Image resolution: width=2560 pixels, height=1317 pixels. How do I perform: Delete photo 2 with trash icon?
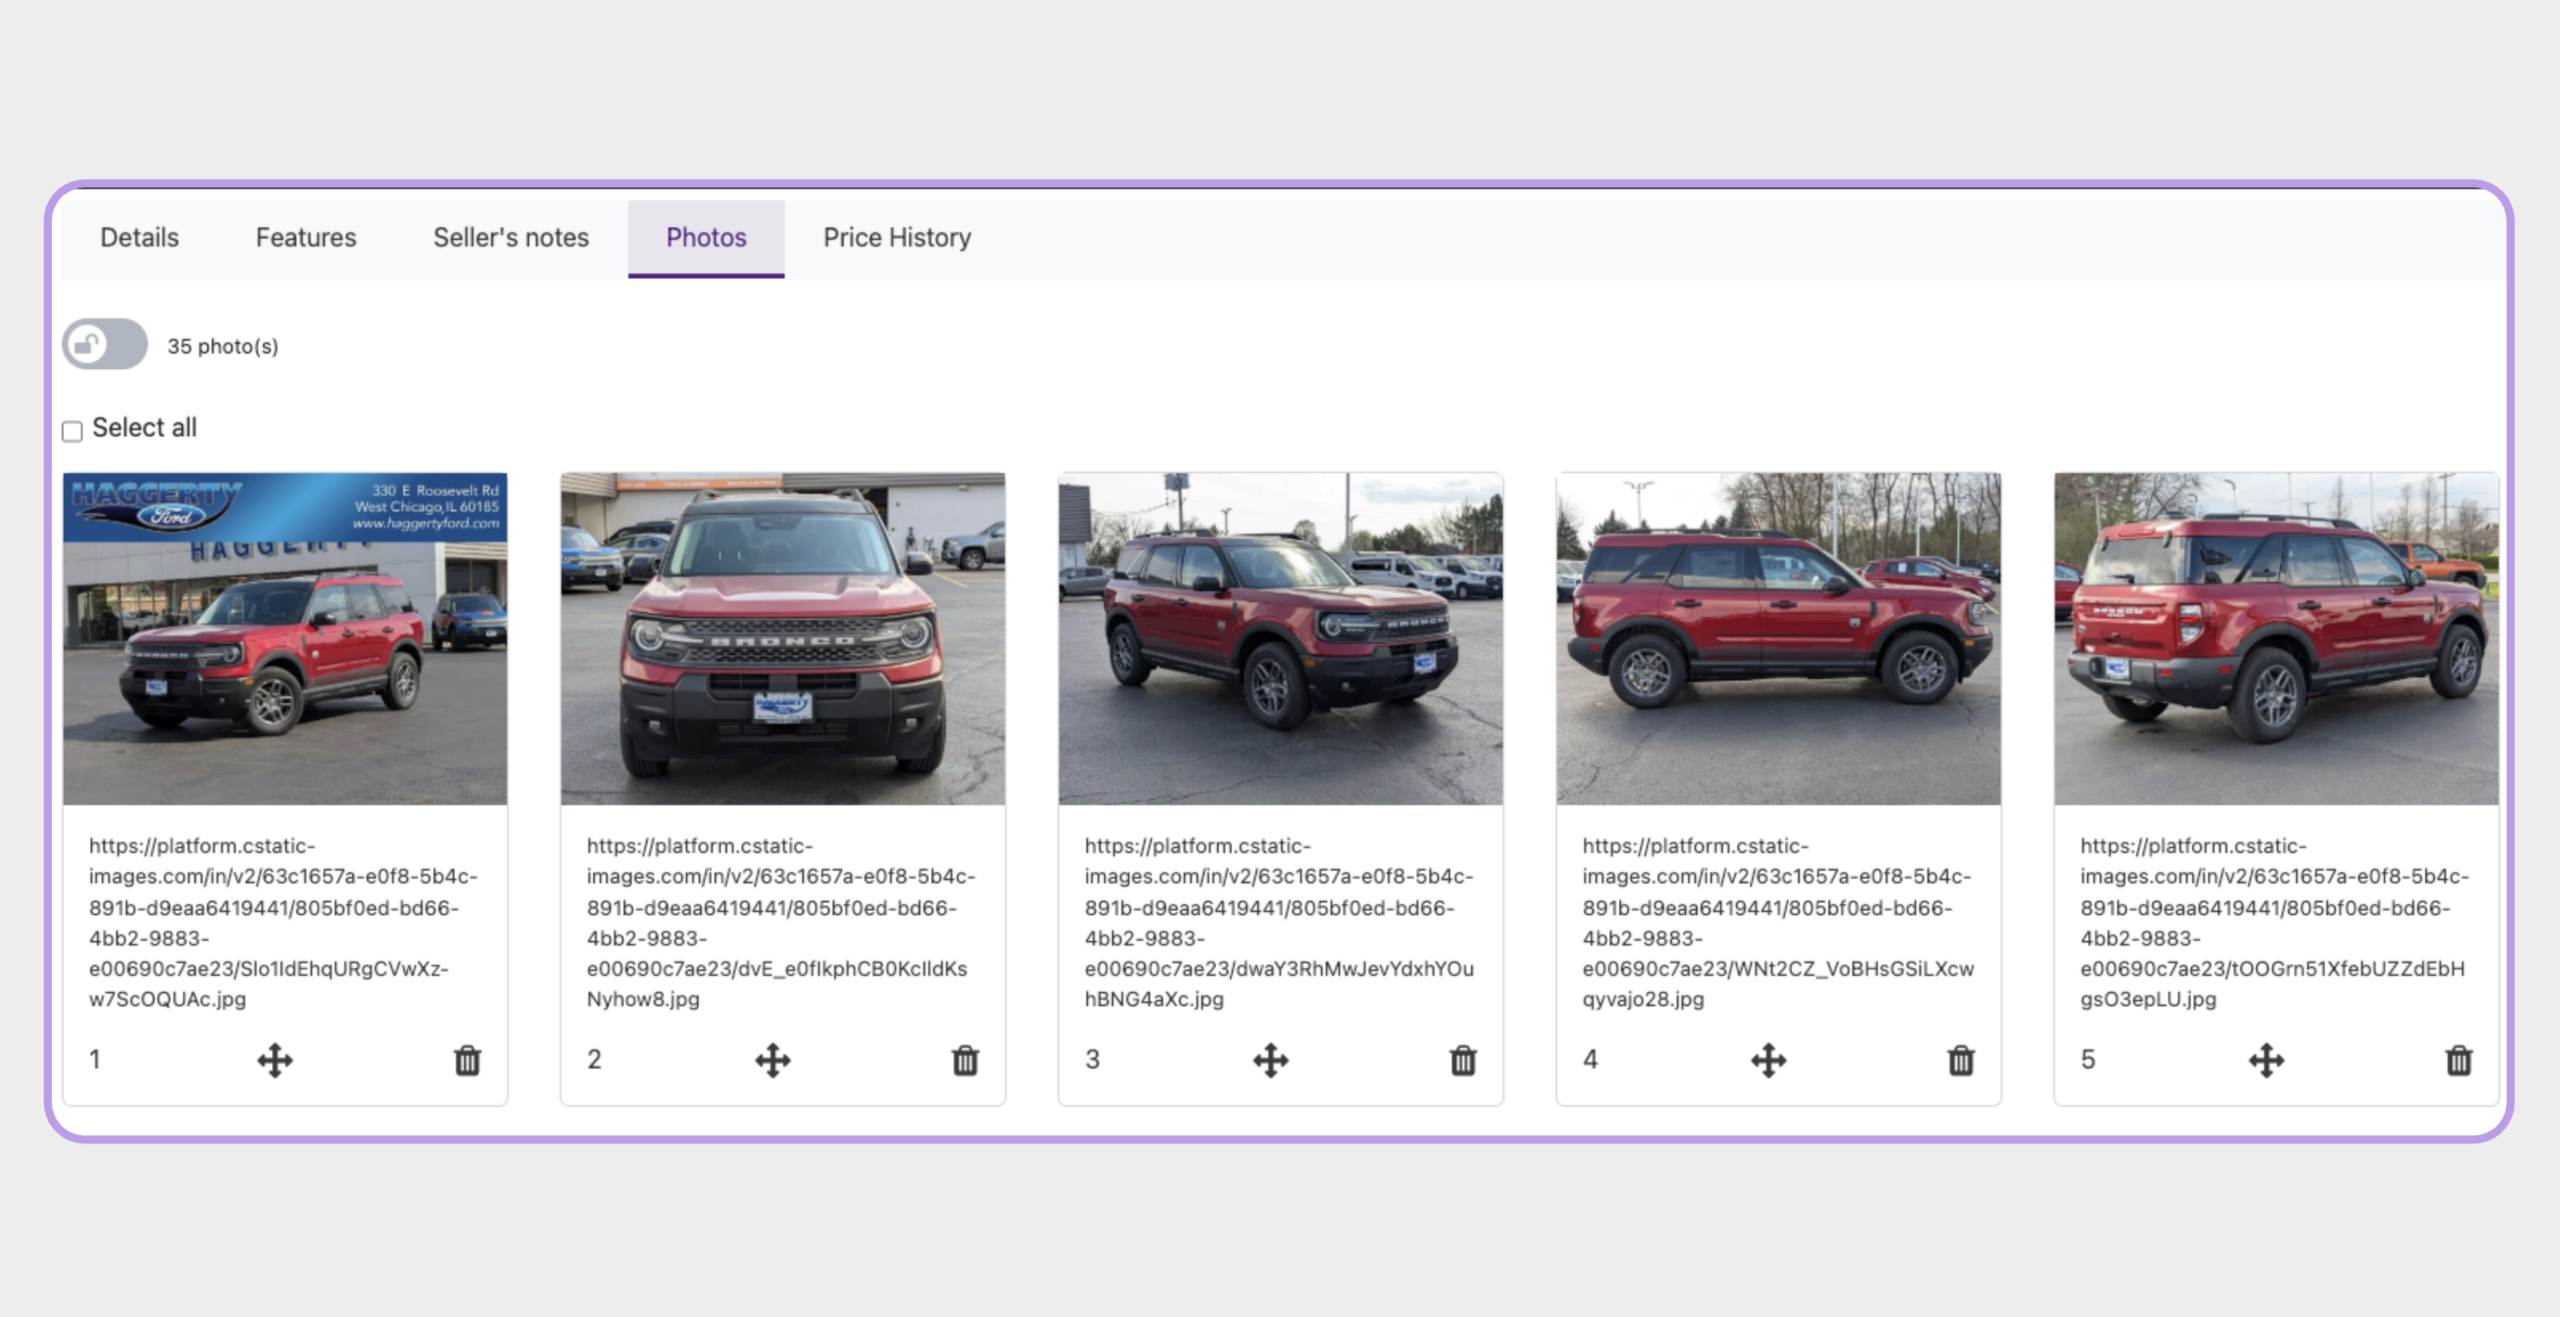965,1060
